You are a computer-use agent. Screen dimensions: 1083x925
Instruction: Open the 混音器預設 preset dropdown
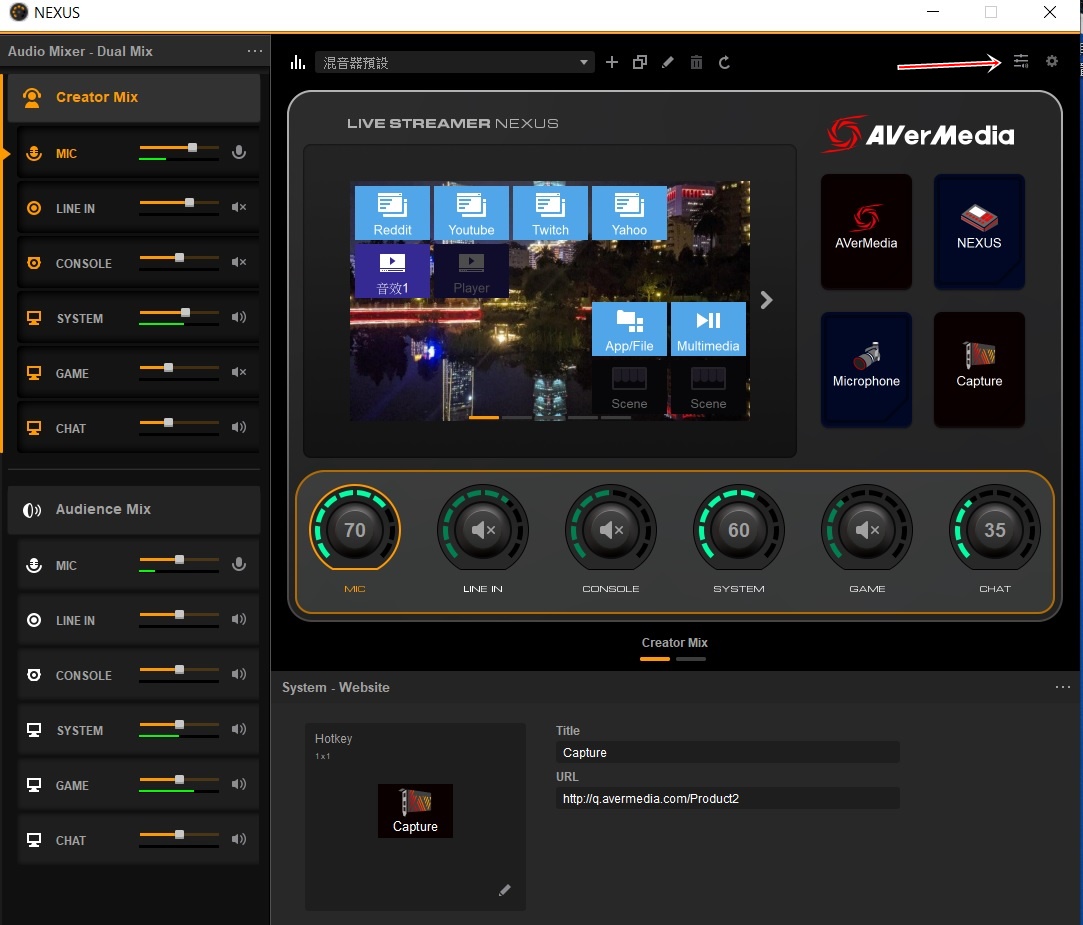pyautogui.click(x=454, y=63)
